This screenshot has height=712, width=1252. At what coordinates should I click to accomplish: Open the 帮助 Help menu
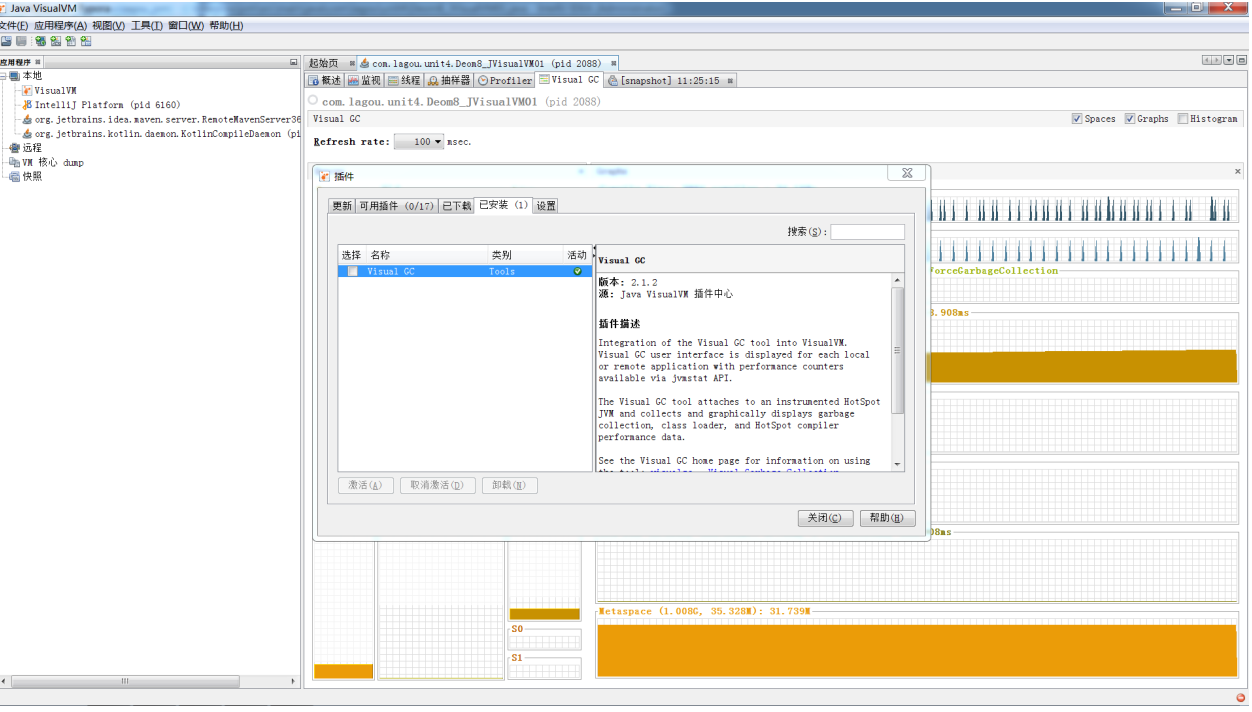(x=226, y=26)
